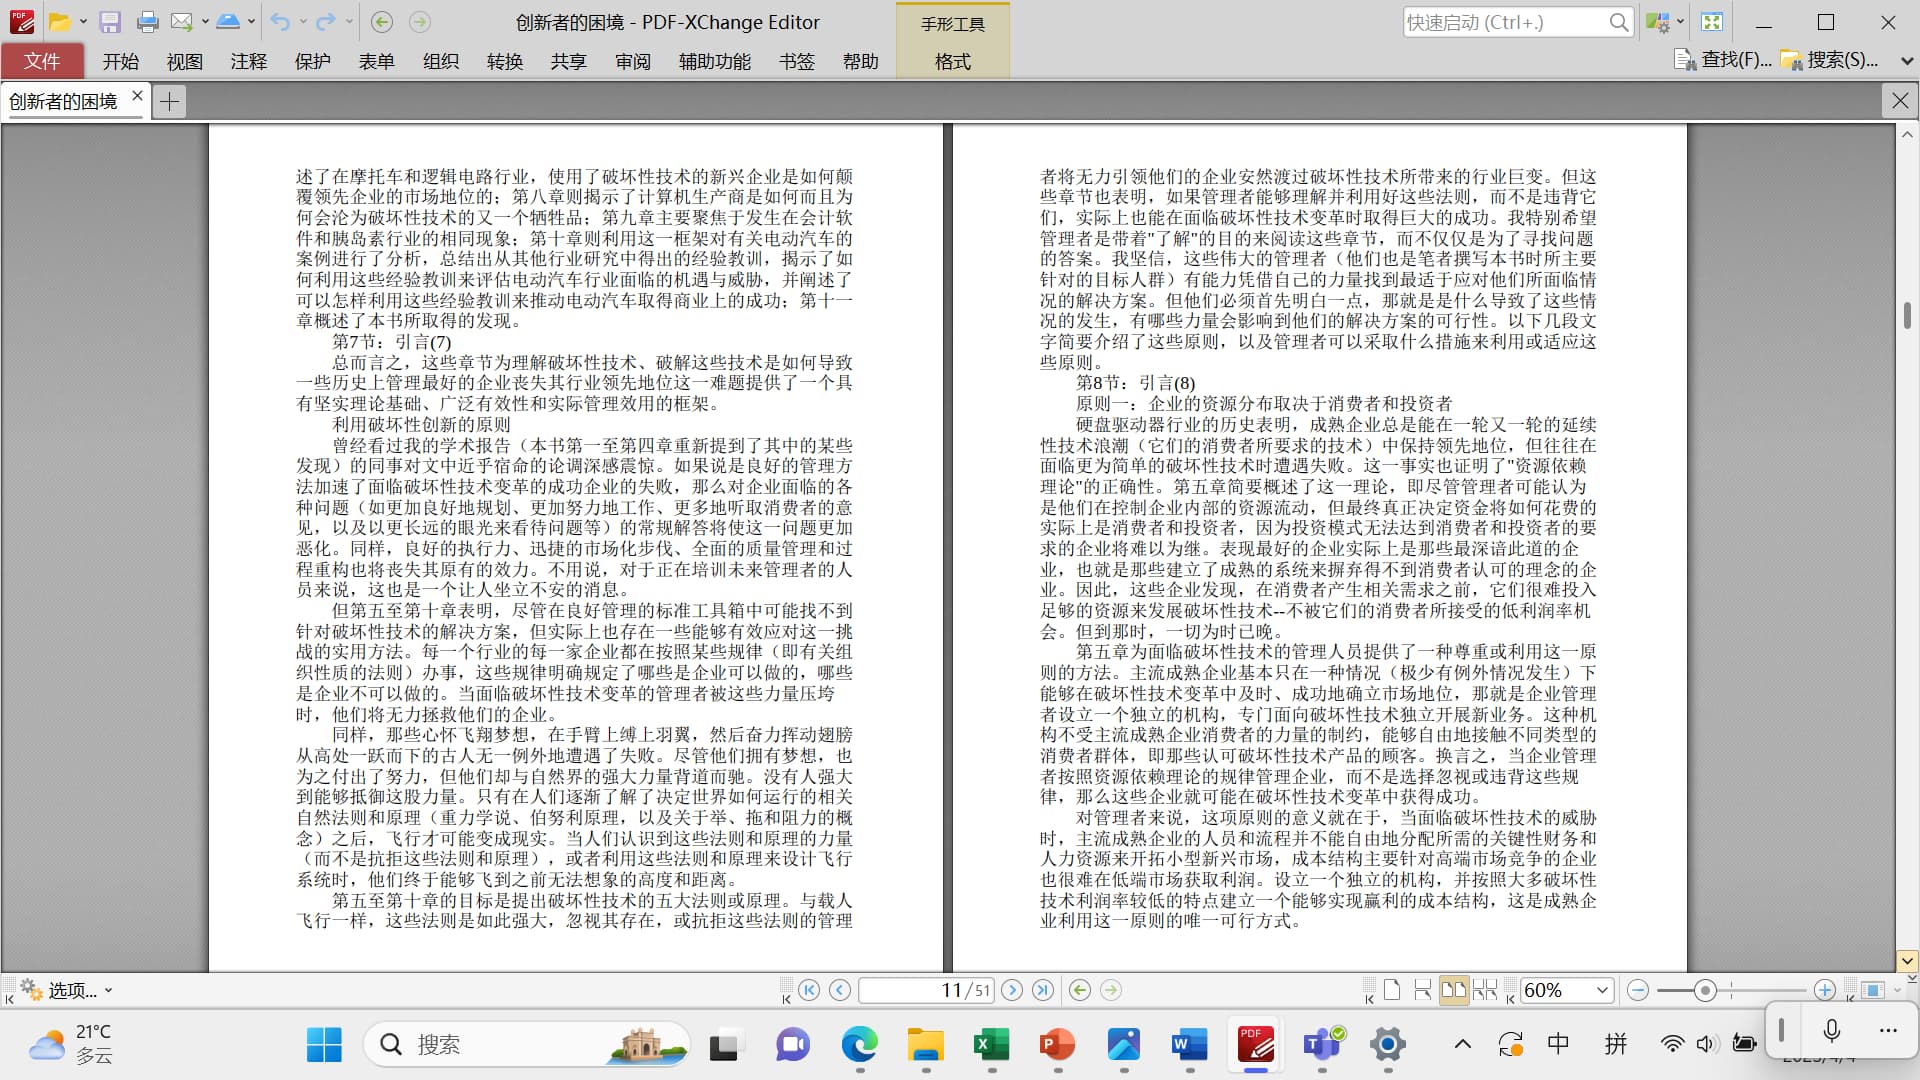The width and height of the screenshot is (1920, 1080).
Task: Go to next page arrow
Action: 1012,990
